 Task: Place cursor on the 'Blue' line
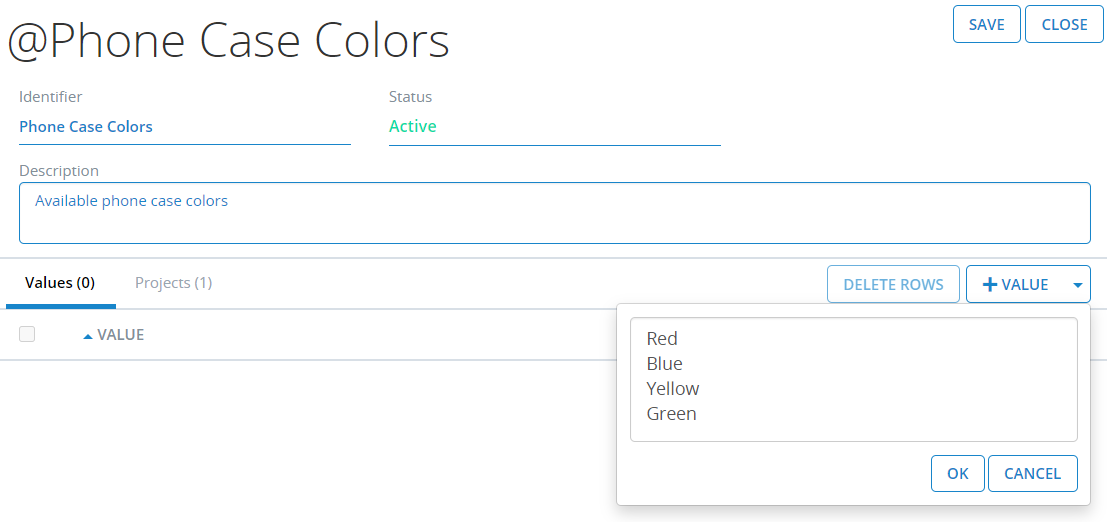point(665,364)
